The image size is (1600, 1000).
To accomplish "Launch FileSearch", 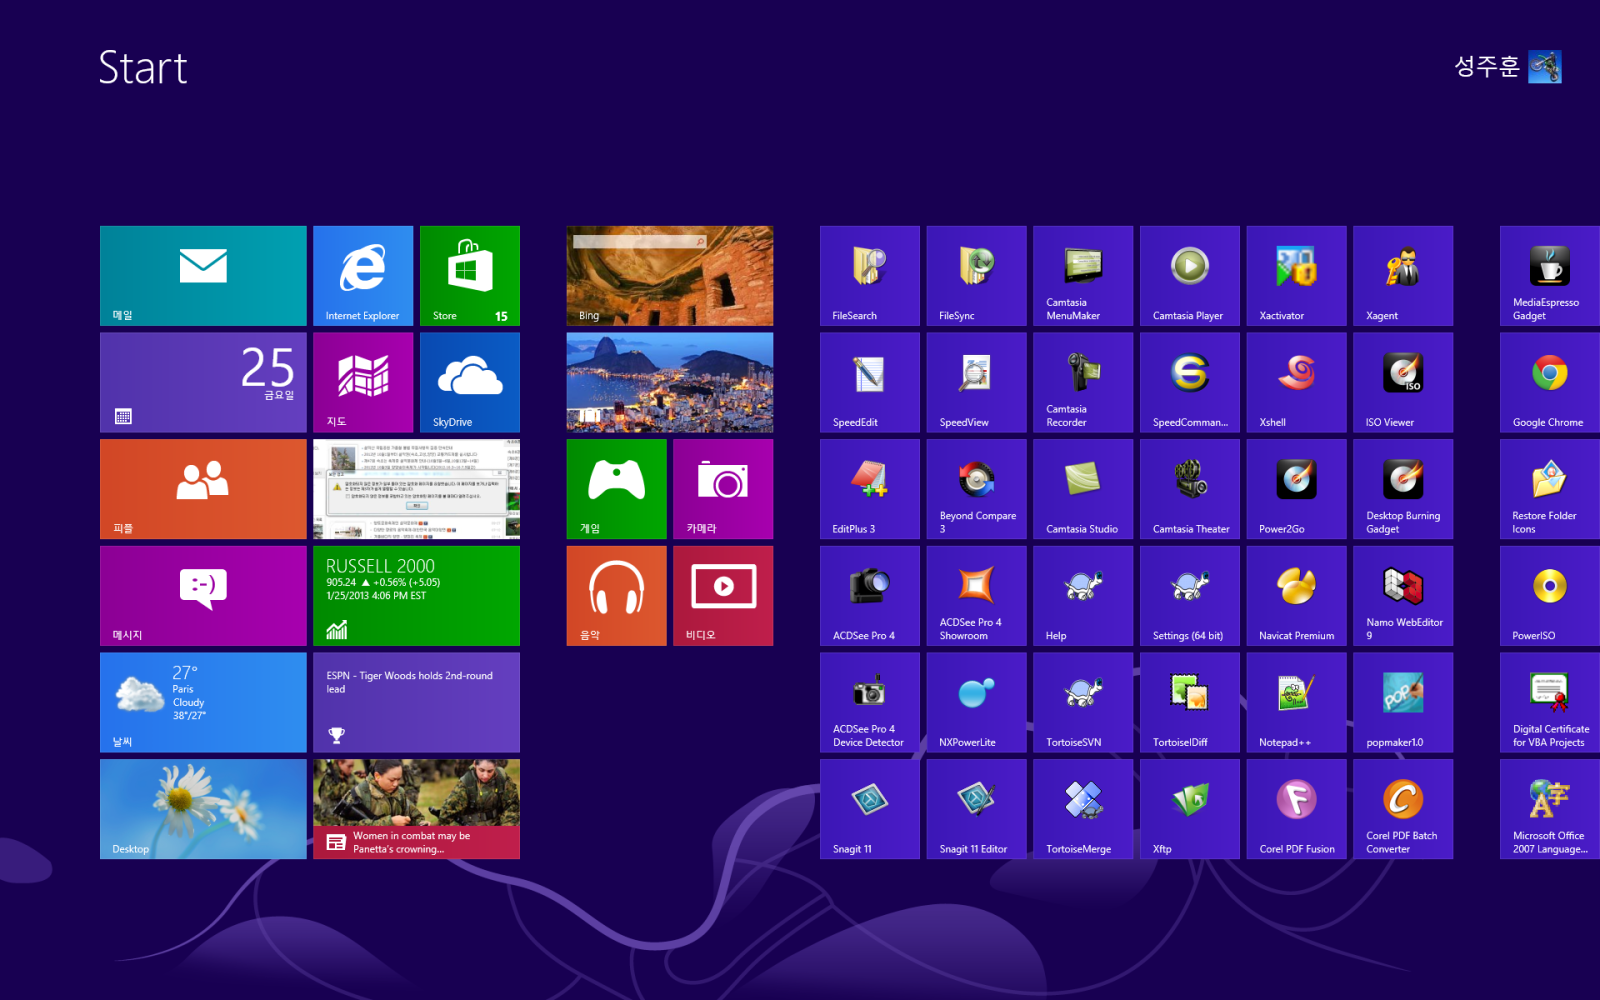I will [x=870, y=276].
